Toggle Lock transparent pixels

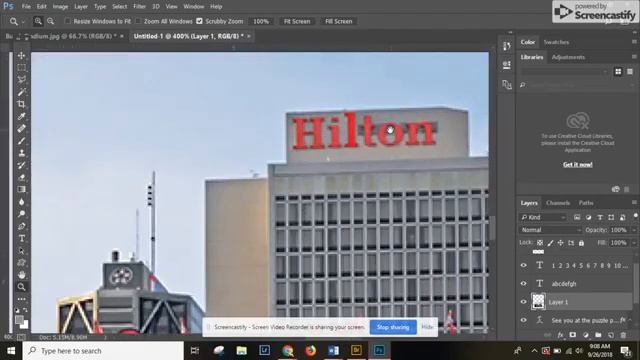540,242
